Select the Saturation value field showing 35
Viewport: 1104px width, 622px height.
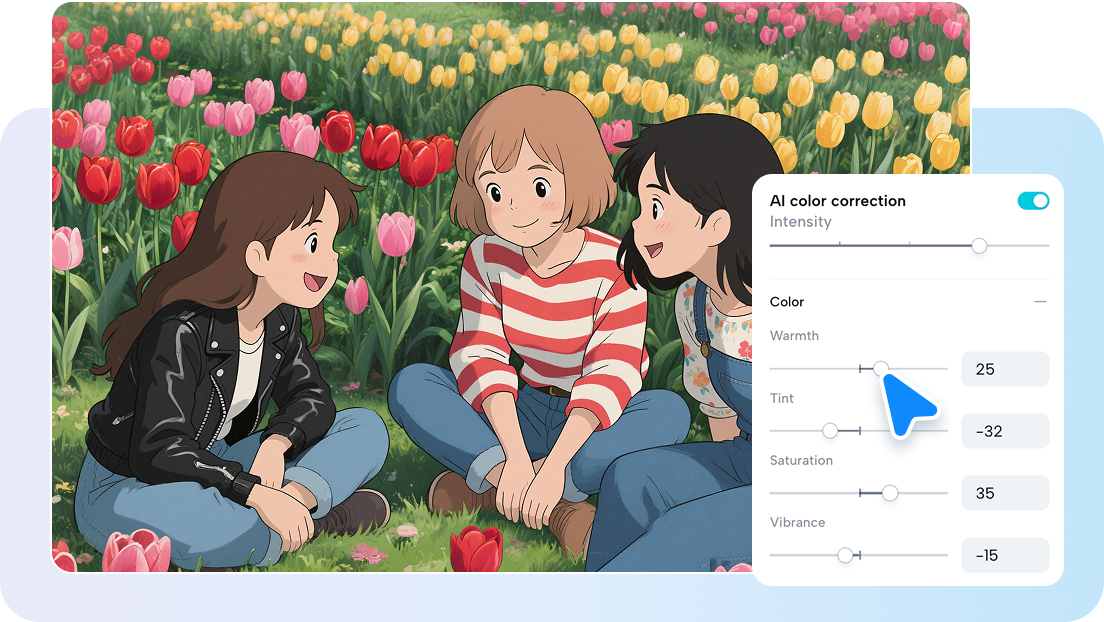point(1004,493)
